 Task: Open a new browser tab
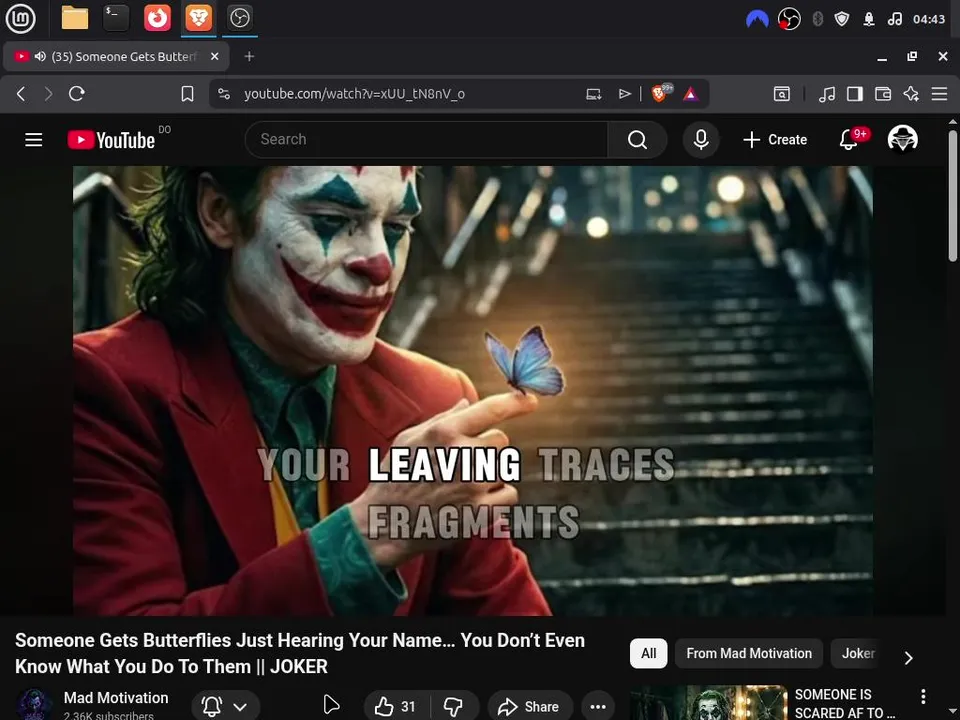tap(249, 56)
